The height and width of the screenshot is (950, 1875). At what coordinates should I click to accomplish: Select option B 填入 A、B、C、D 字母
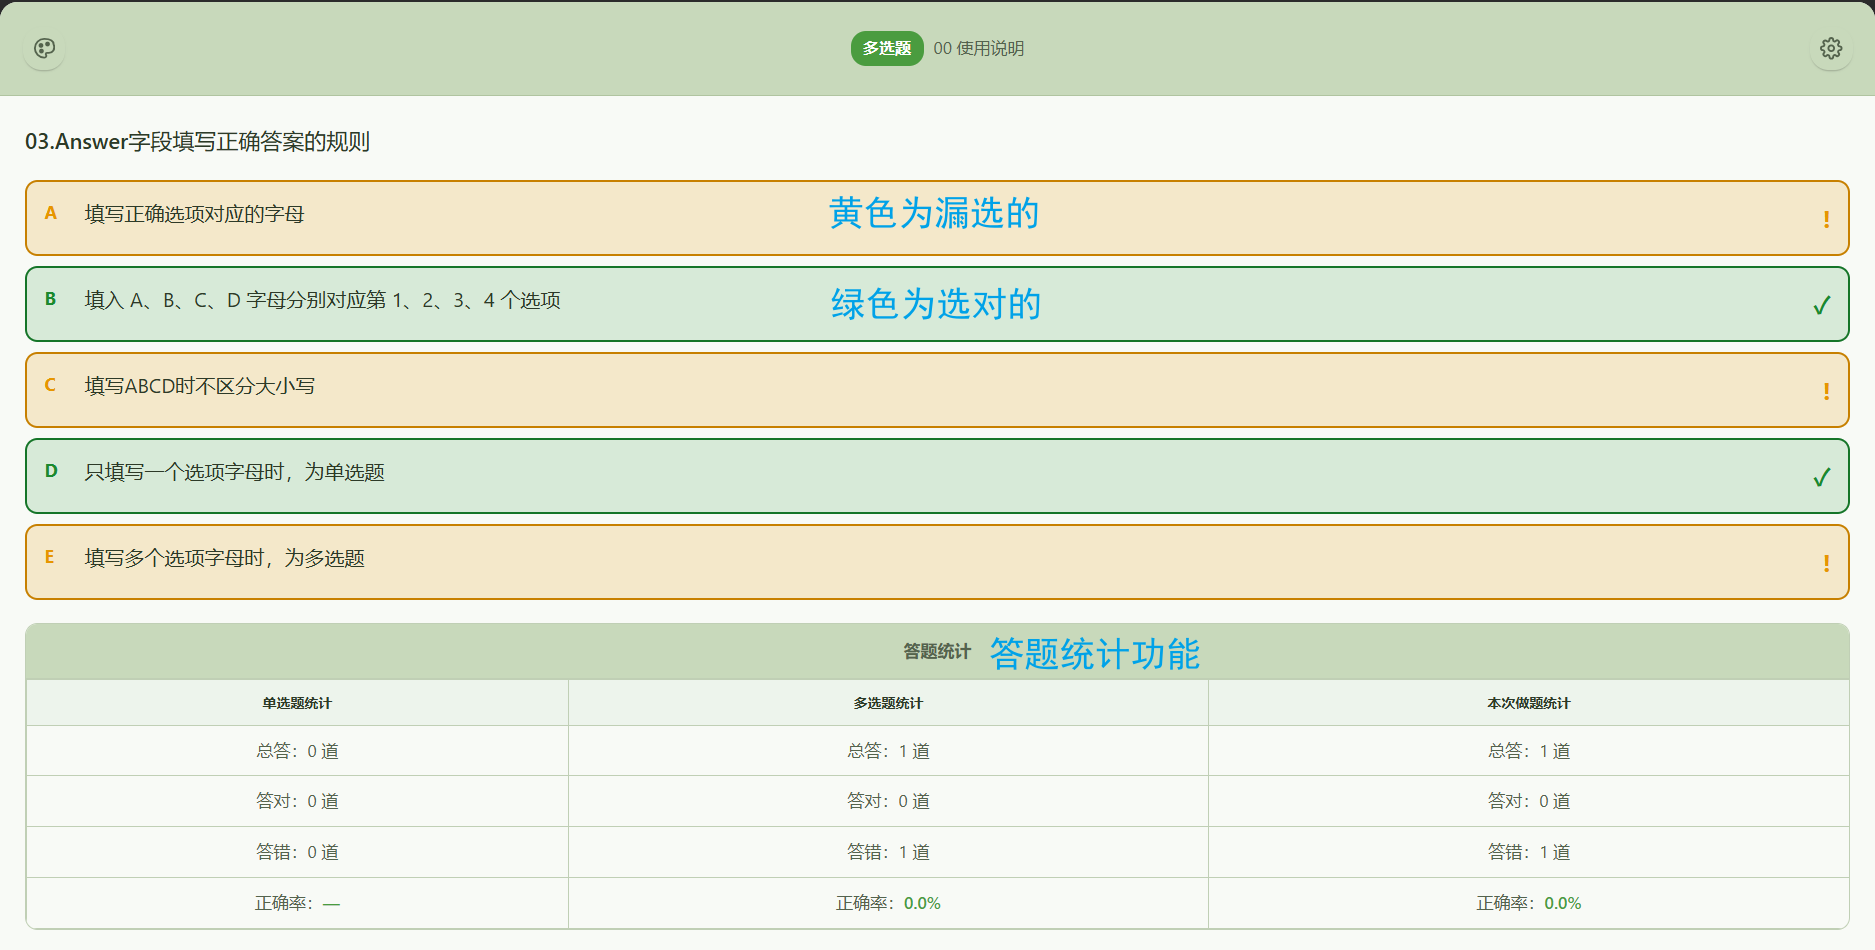pyautogui.click(x=937, y=304)
